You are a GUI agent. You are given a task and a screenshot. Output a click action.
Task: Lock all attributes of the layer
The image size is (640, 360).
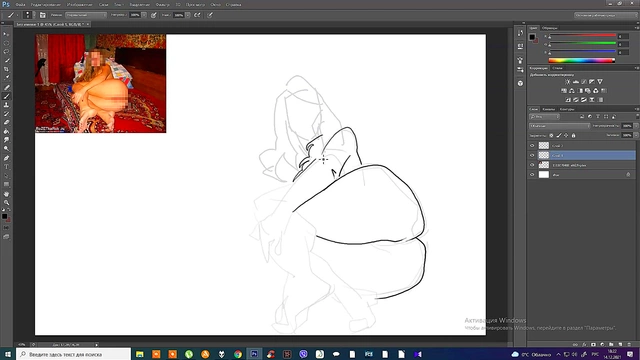573,136
